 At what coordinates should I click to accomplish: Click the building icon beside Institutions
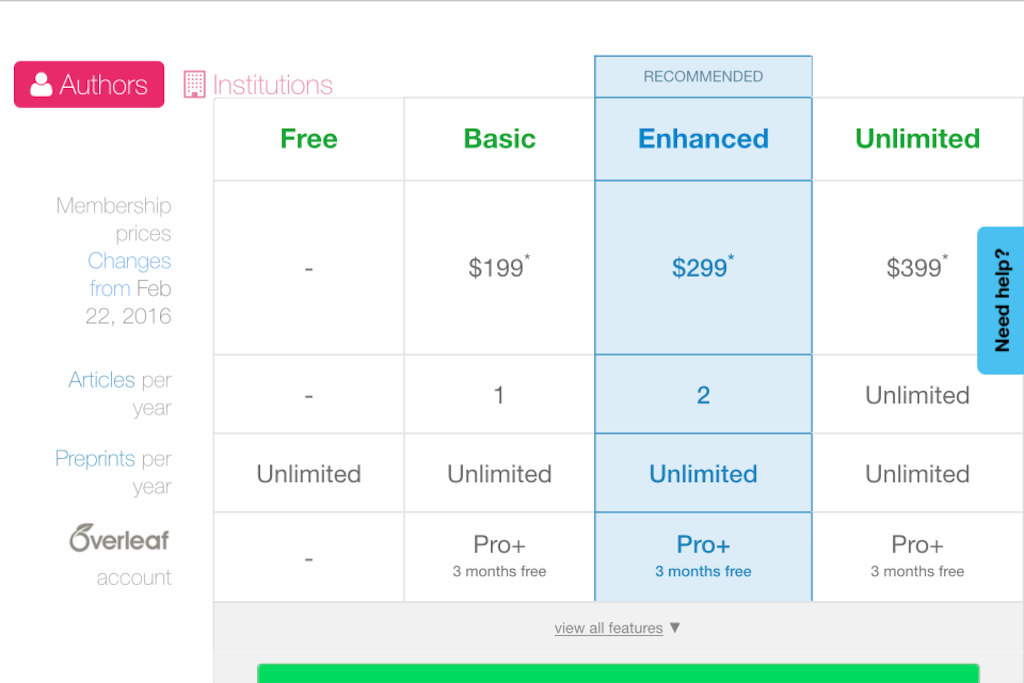point(194,85)
